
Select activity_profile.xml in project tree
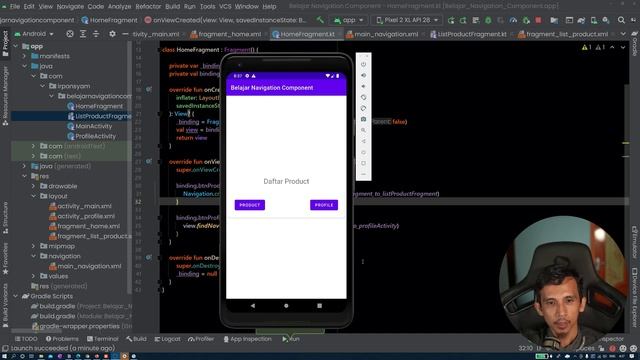point(82,216)
